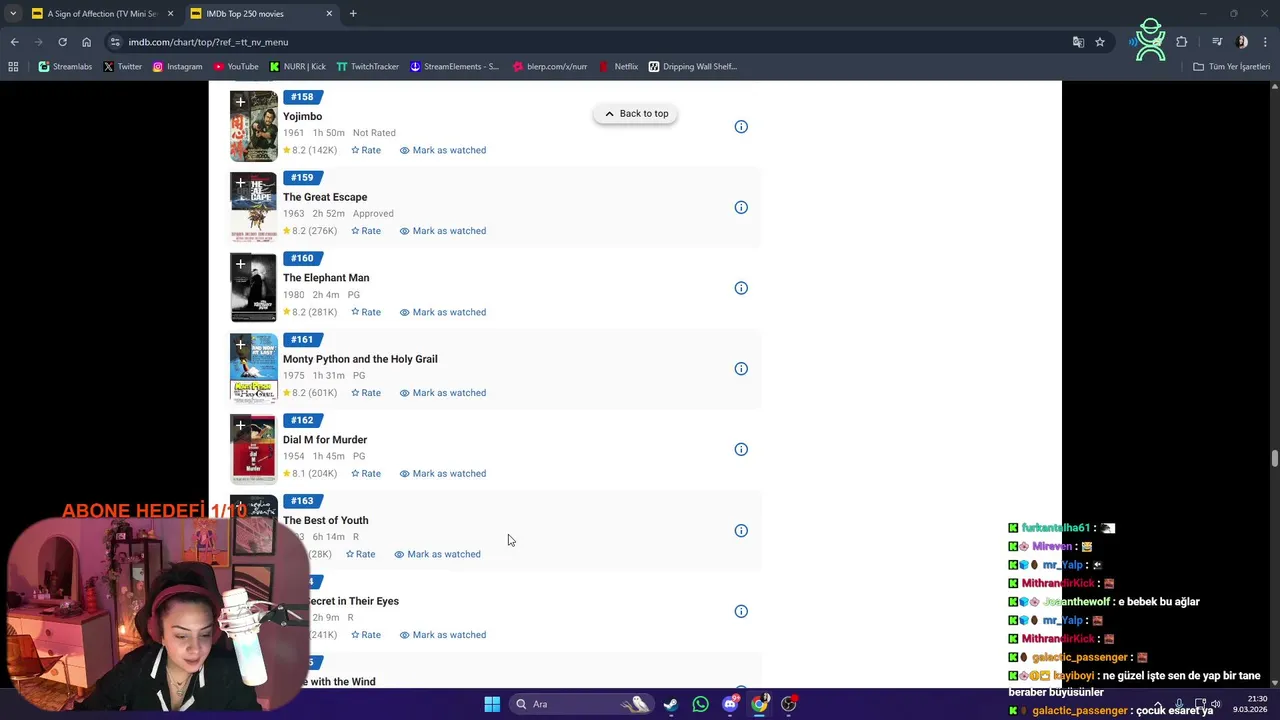The height and width of the screenshot is (720, 1280).
Task: Open The Elephant Man poster thumbnail
Action: point(254,288)
